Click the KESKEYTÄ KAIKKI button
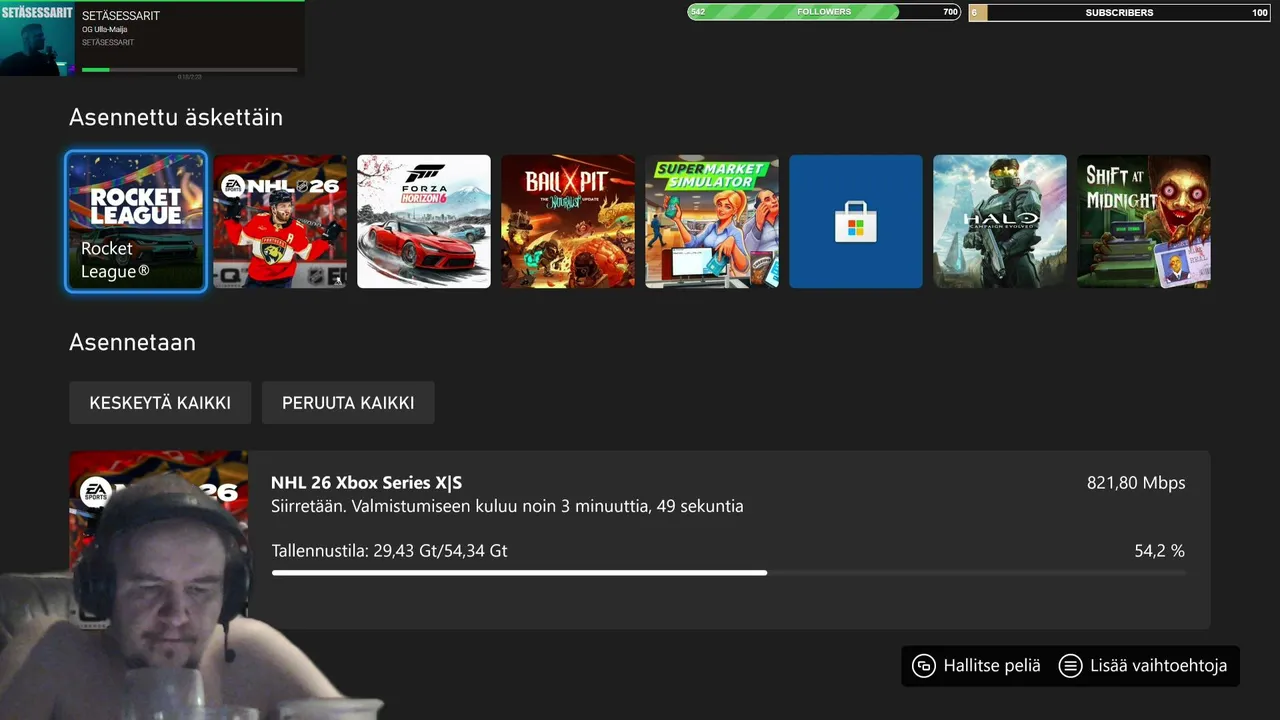This screenshot has height=720, width=1280. pyautogui.click(x=160, y=402)
